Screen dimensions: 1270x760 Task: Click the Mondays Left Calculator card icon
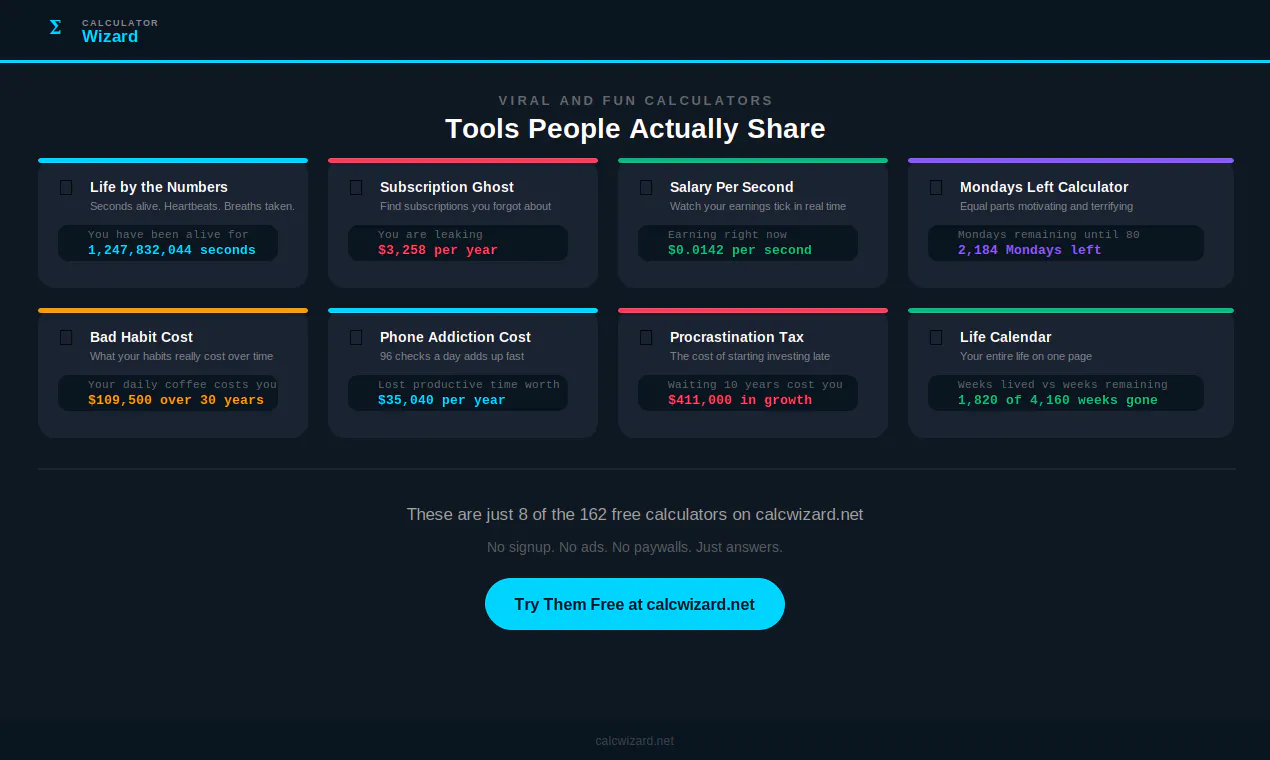936,187
